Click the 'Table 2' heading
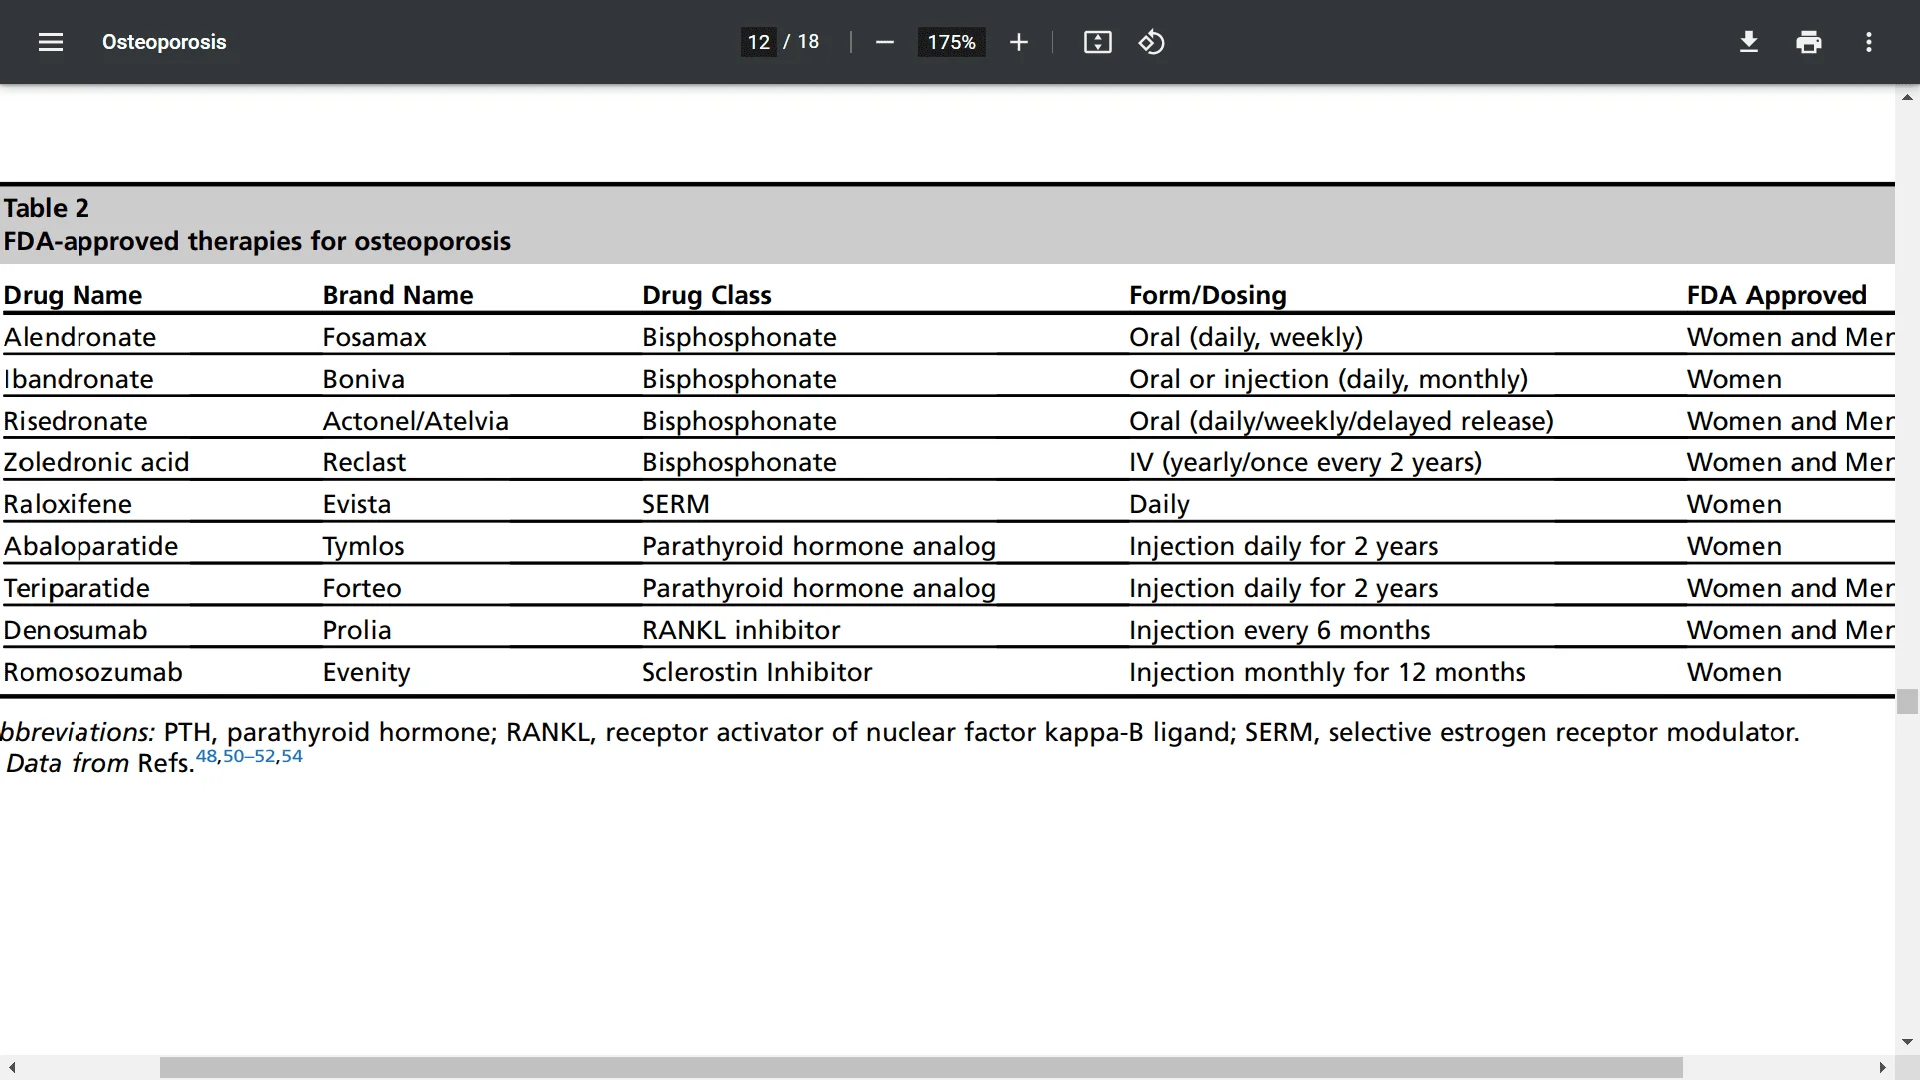 pos(46,208)
